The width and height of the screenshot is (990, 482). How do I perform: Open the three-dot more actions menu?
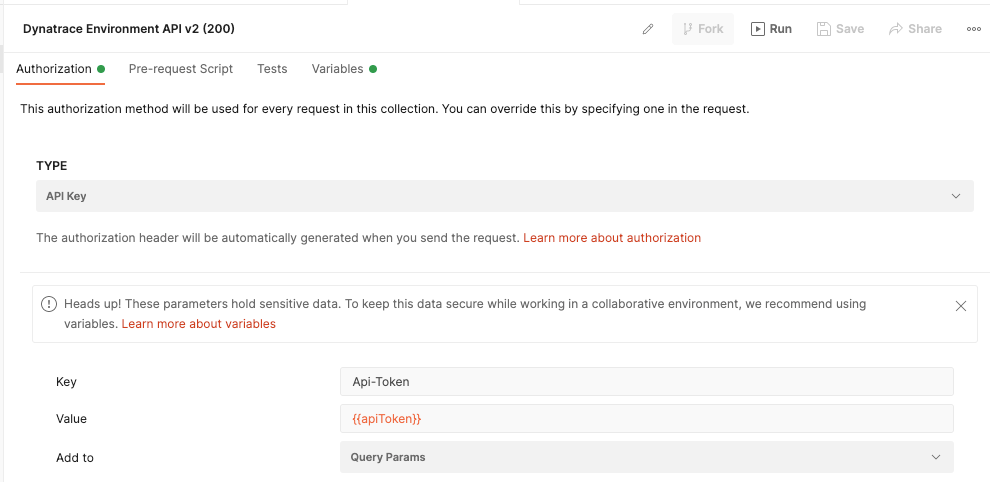(973, 29)
